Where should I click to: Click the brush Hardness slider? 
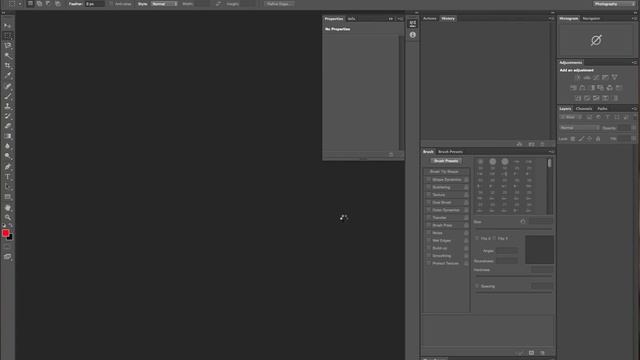click(513, 276)
